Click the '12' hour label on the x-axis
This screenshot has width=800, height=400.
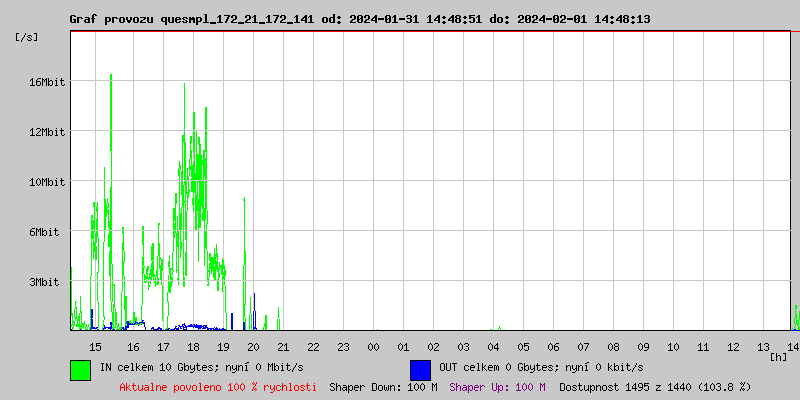click(x=734, y=347)
